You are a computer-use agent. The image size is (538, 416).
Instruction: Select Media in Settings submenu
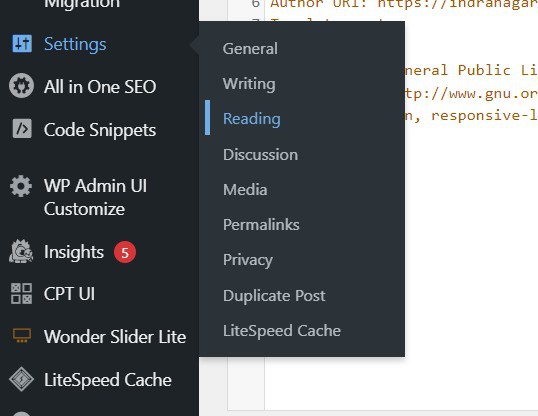click(245, 189)
